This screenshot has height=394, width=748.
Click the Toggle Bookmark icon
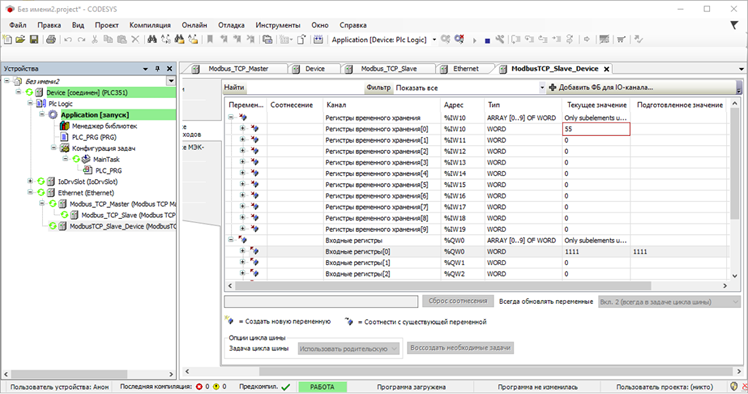tap(209, 40)
